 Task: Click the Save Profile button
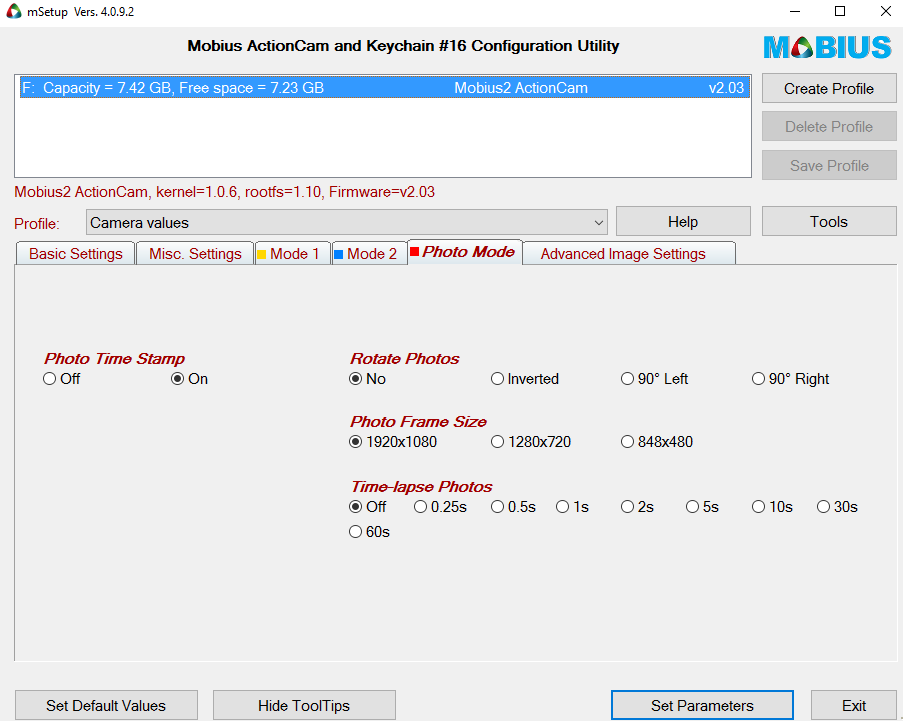coord(829,166)
